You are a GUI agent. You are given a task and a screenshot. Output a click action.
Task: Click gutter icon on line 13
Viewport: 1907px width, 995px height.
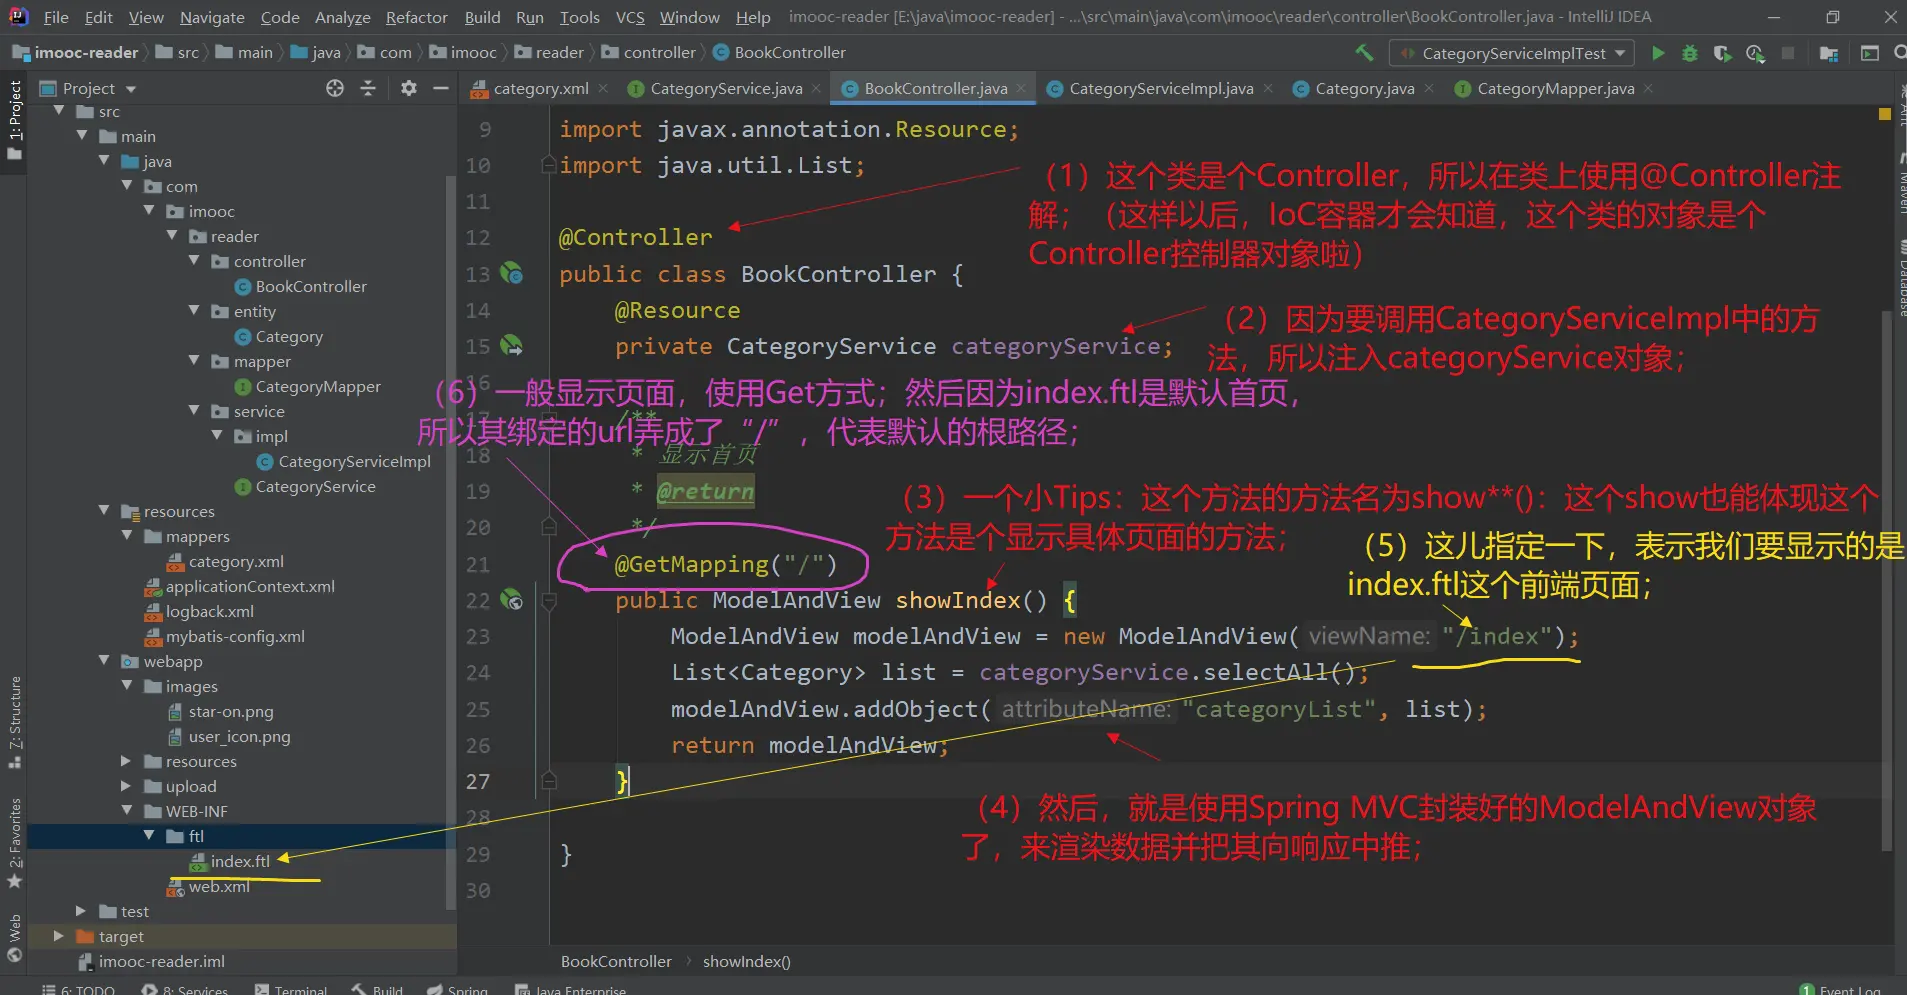click(x=511, y=273)
